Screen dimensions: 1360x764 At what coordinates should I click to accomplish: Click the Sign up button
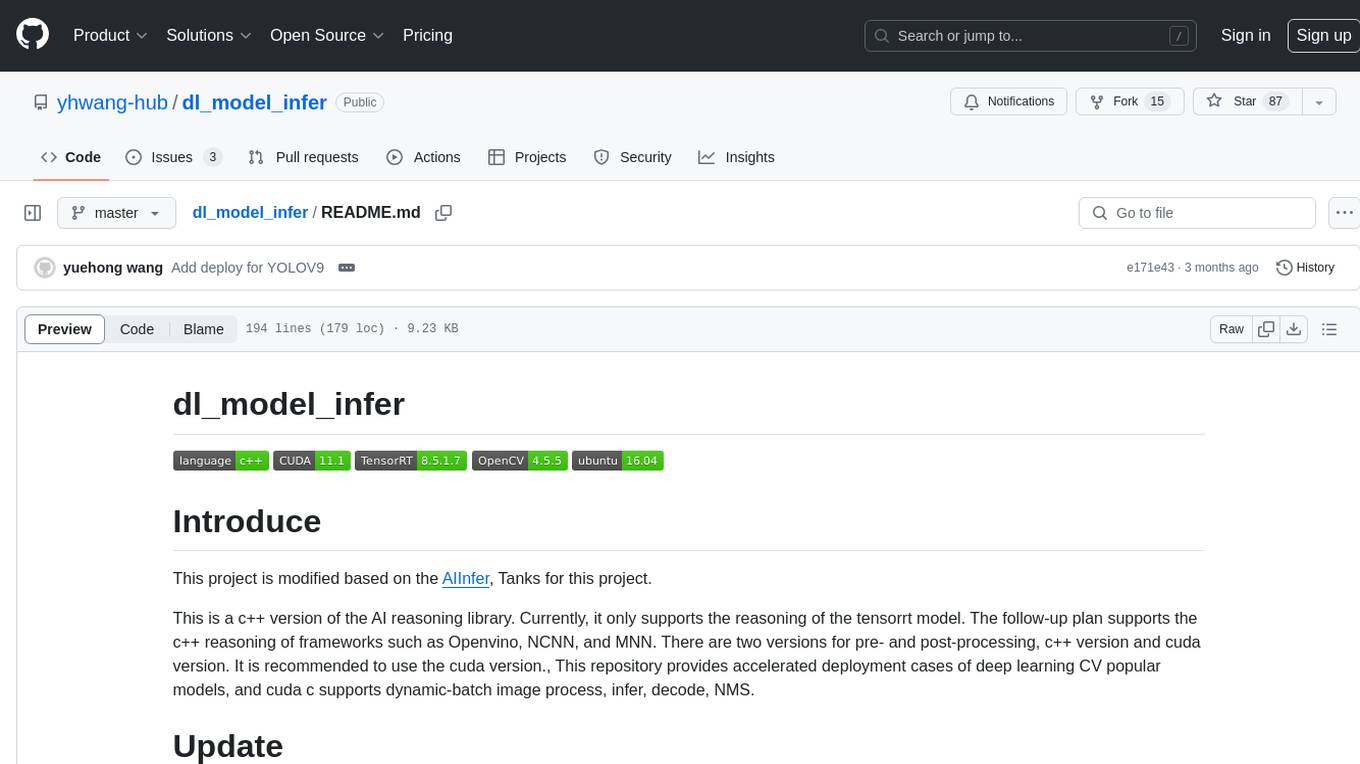(x=1323, y=35)
